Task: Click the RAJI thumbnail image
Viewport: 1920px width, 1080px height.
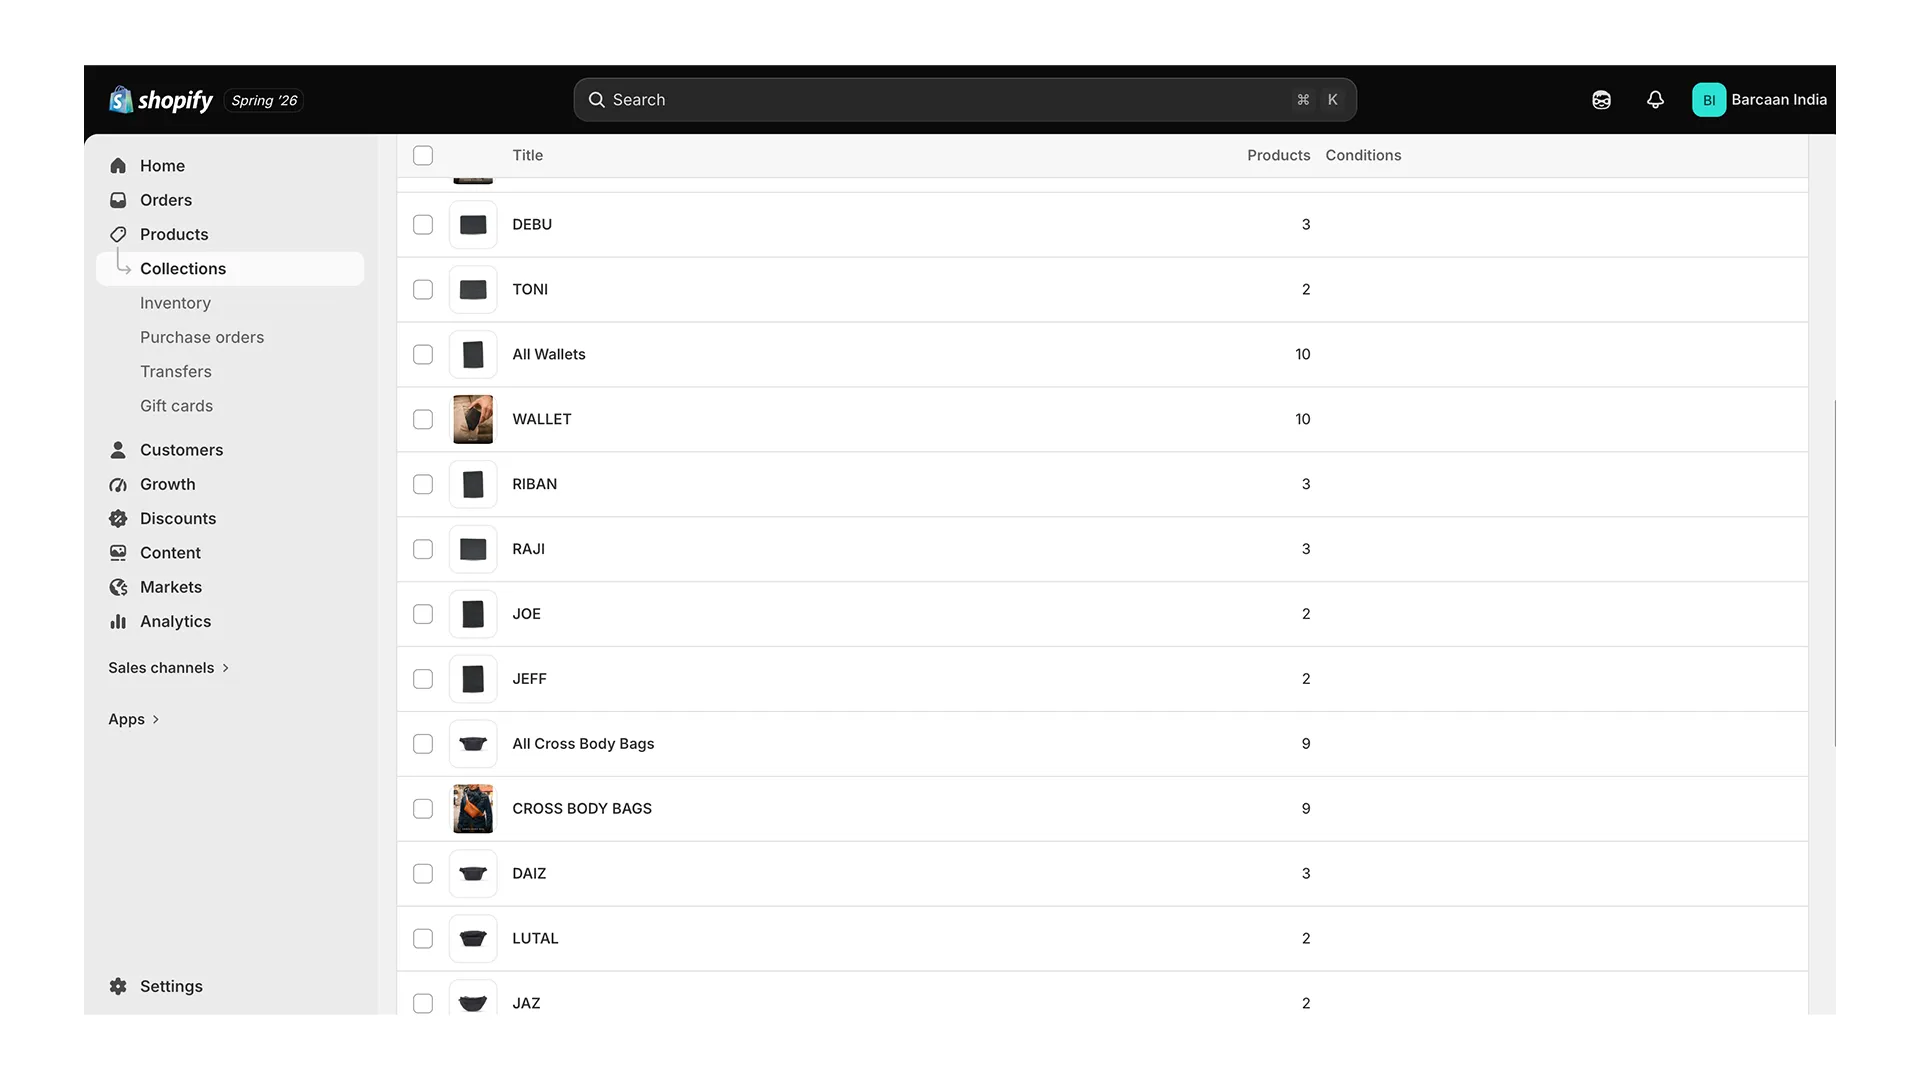Action: 473,549
